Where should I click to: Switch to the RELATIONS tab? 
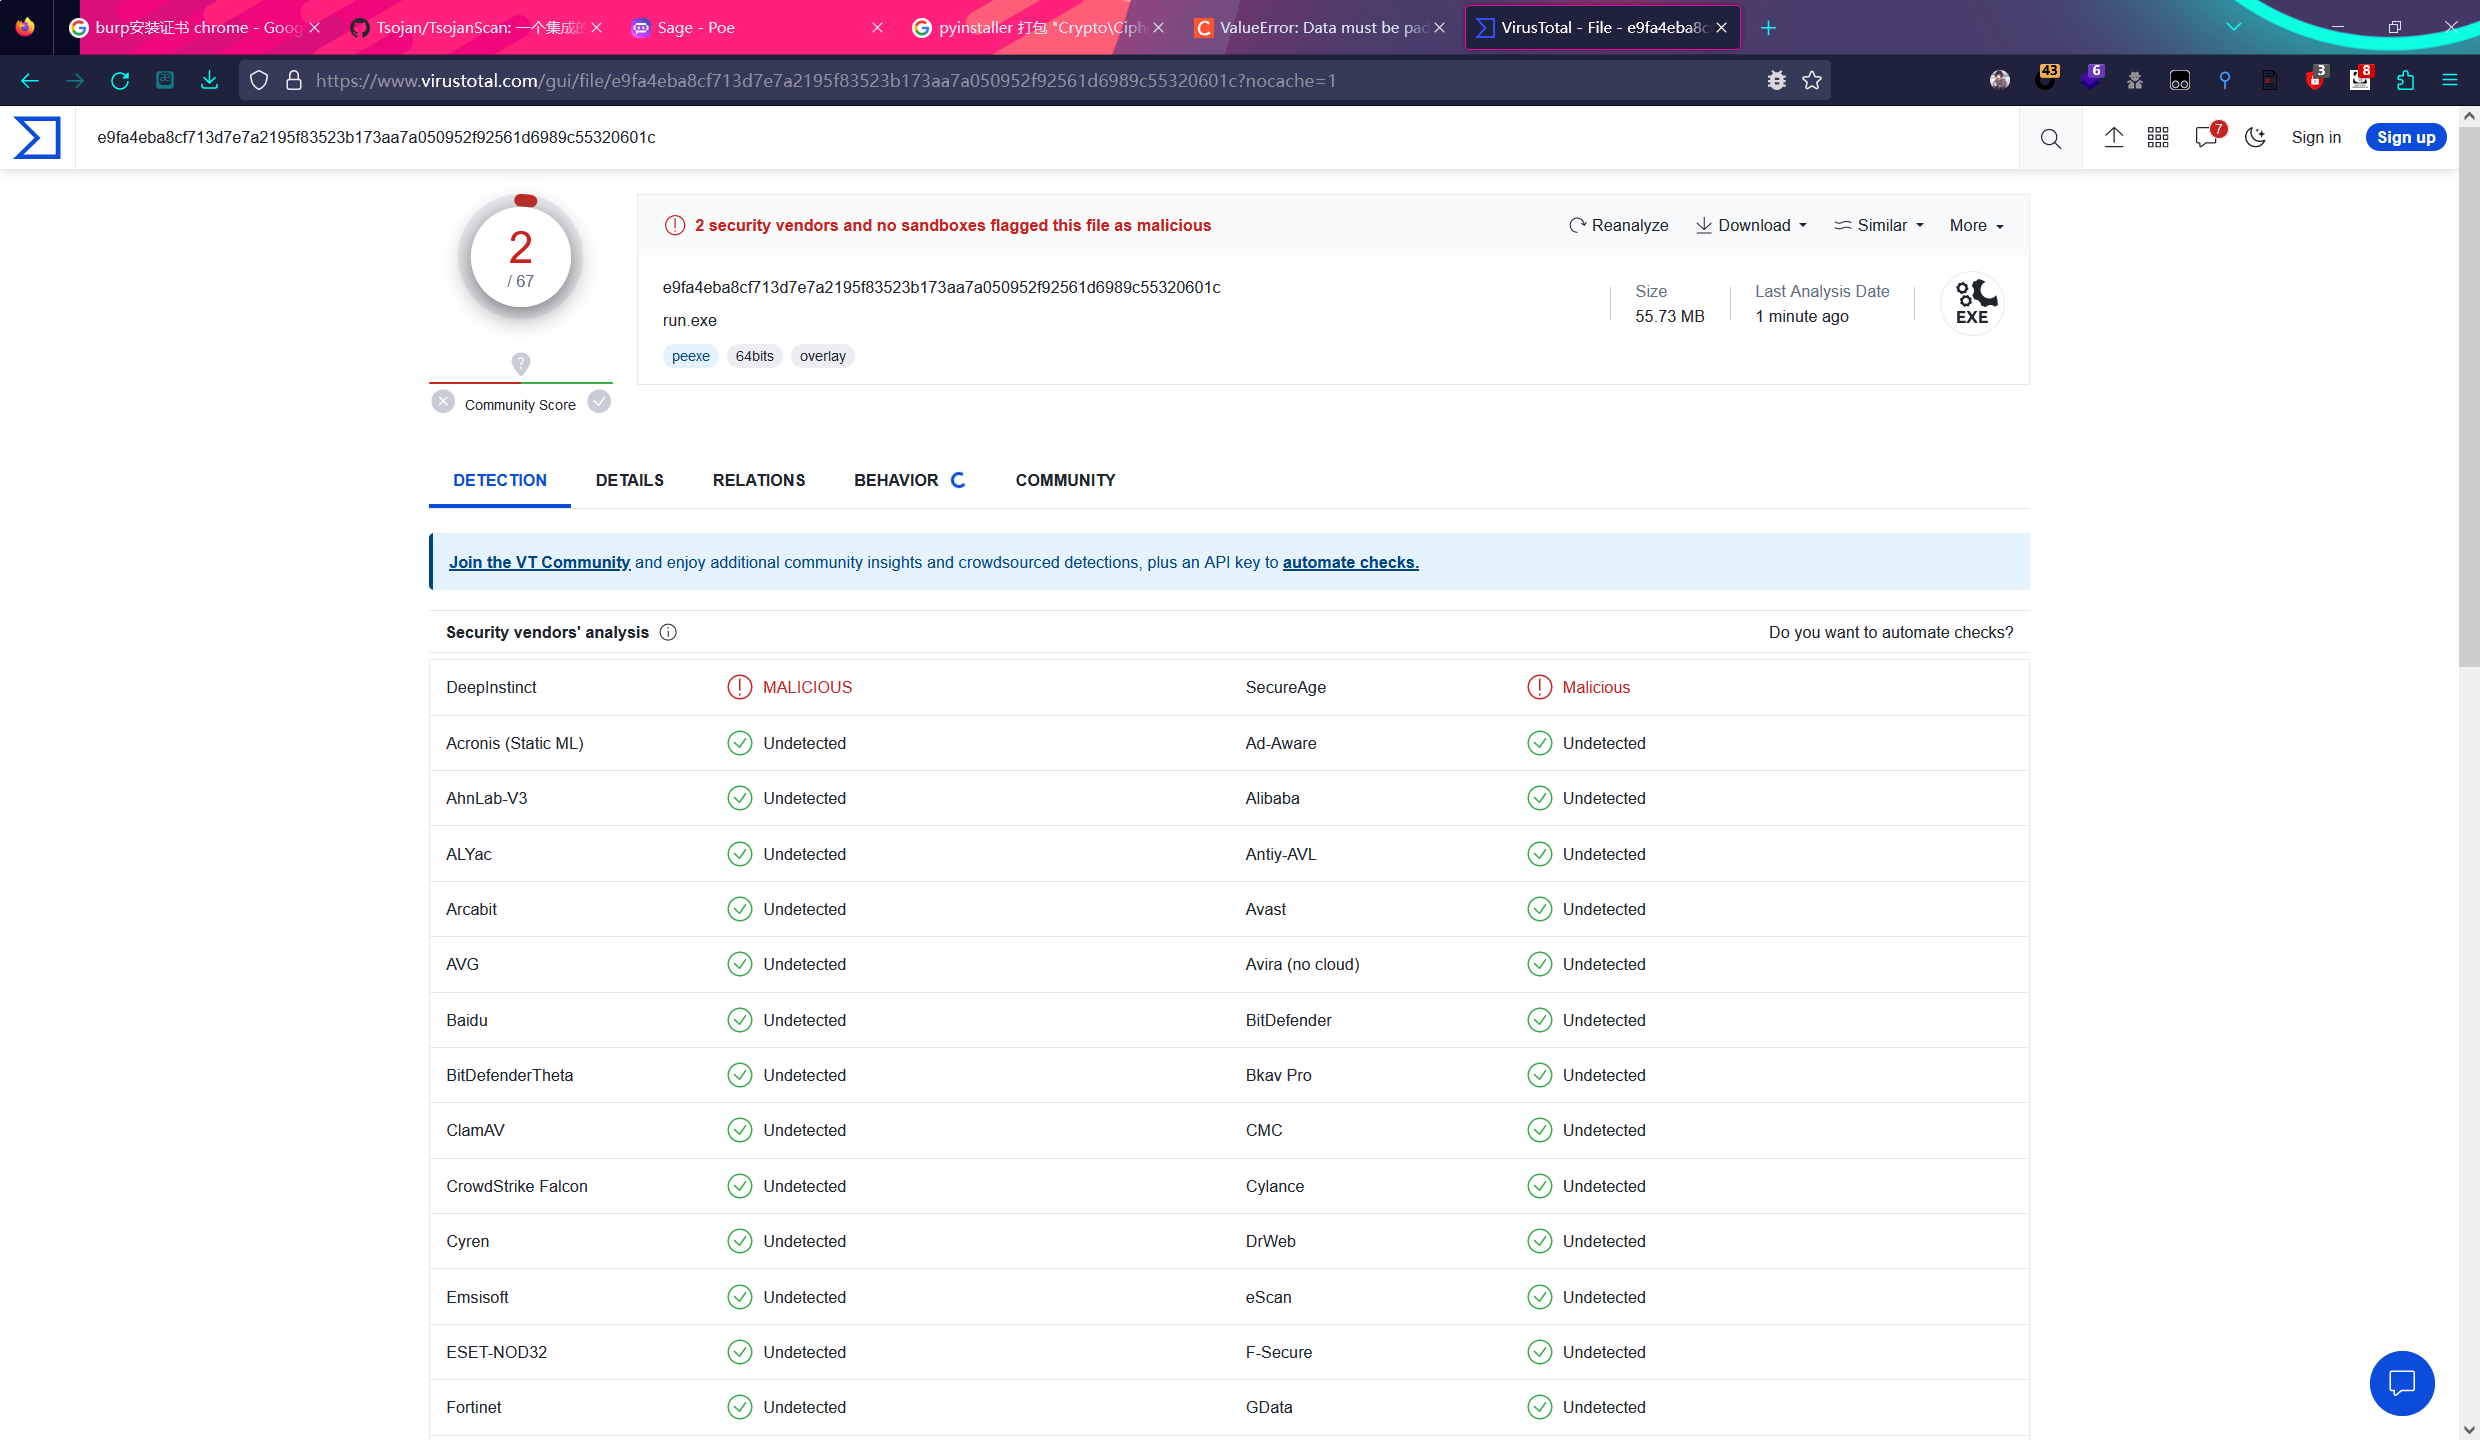(x=759, y=481)
